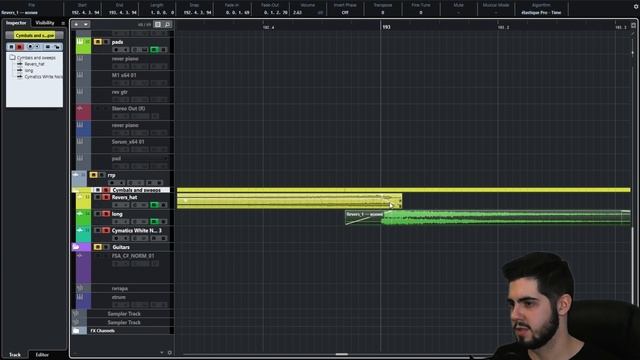
Task: Open track list settings gear at bottom
Action: 170,353
